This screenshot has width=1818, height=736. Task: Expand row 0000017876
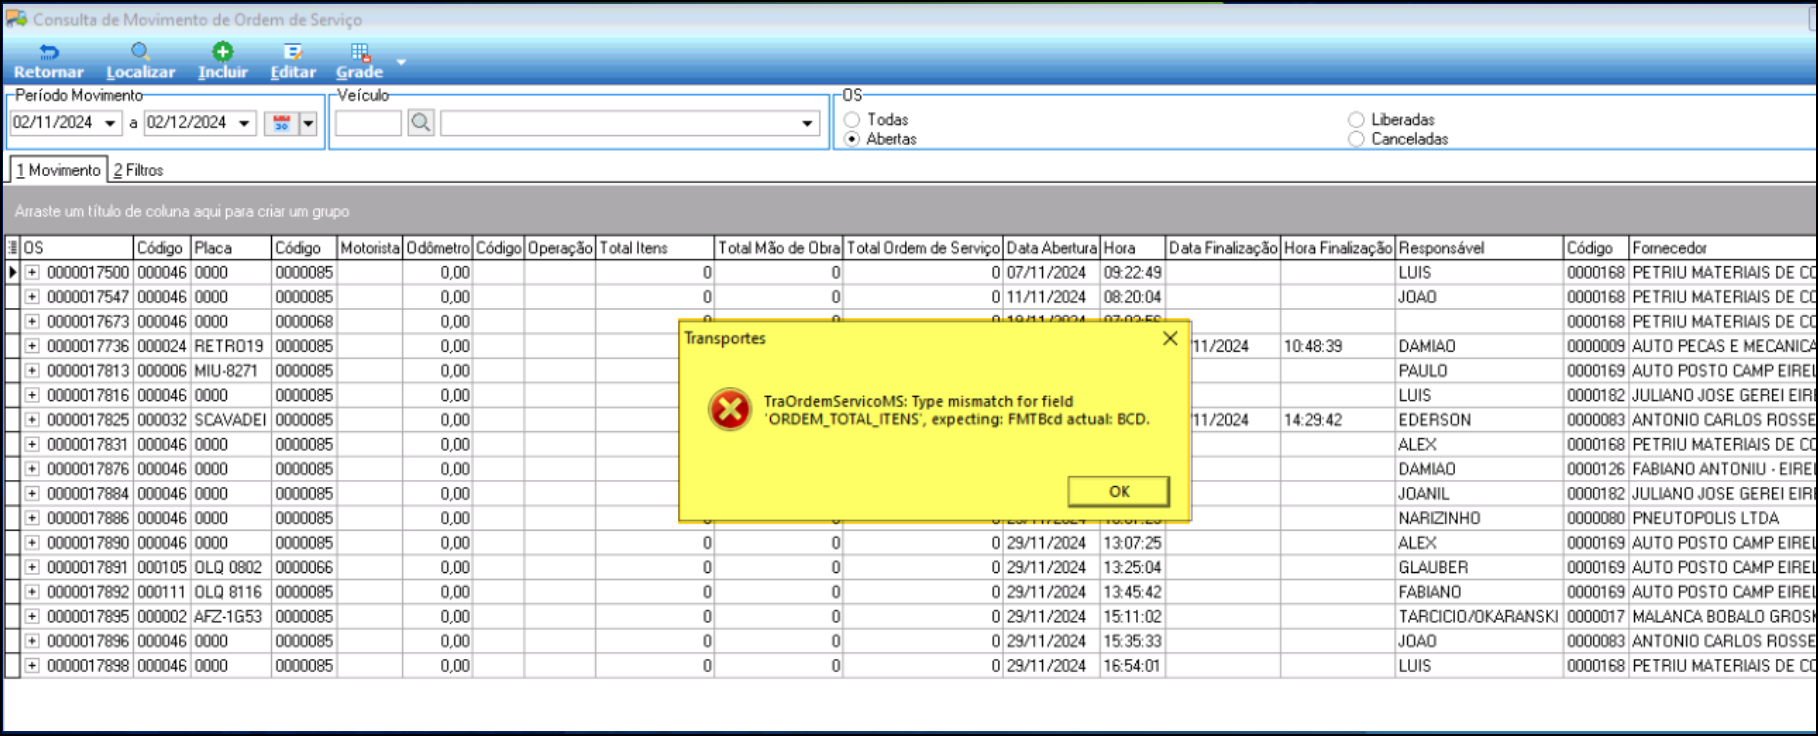click(x=32, y=469)
